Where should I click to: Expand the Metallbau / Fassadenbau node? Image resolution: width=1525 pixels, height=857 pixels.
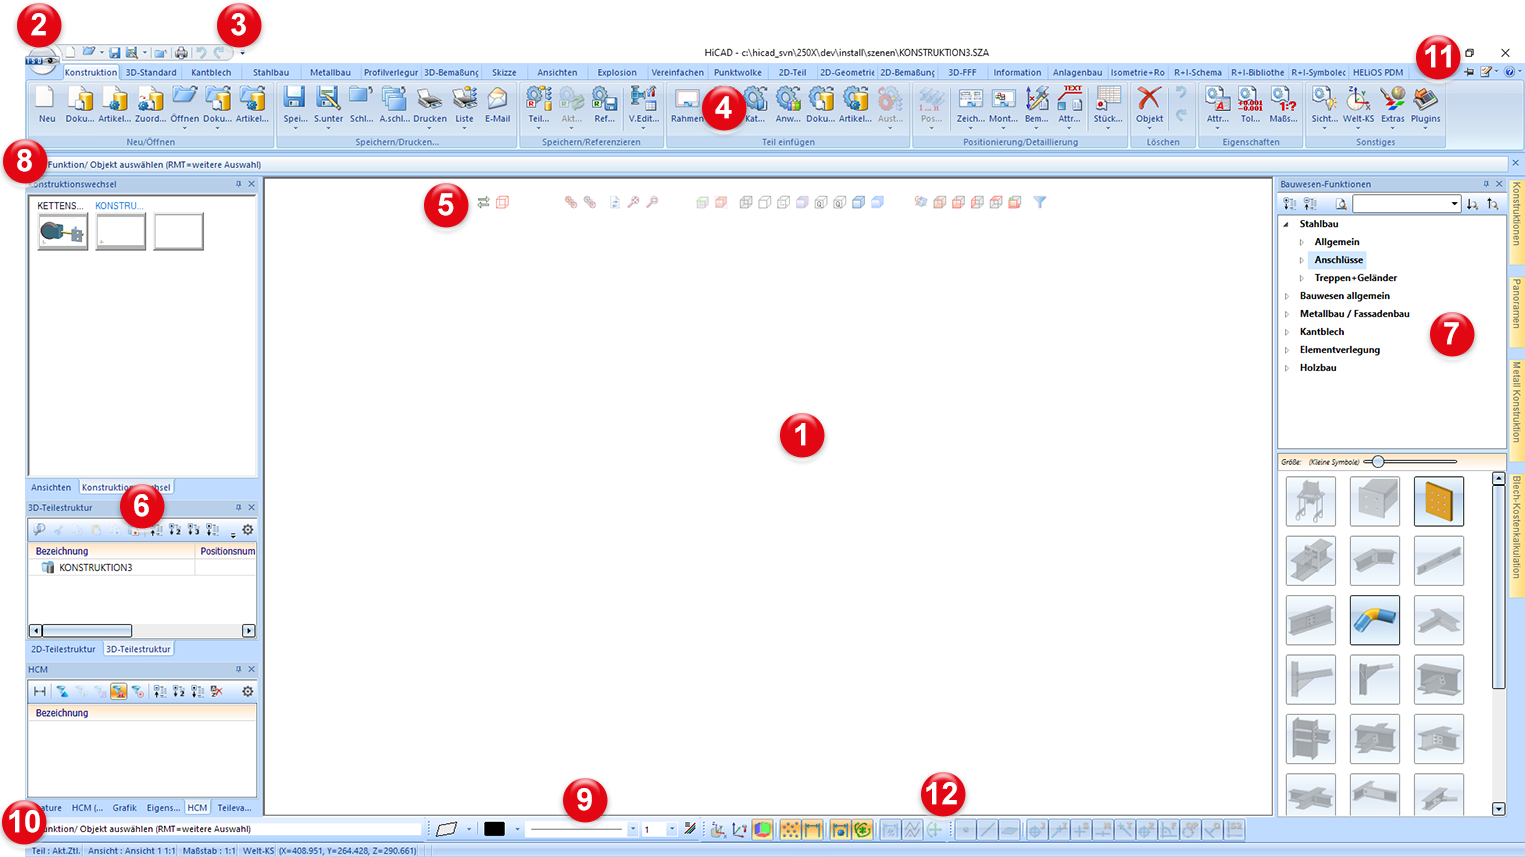[x=1287, y=314]
